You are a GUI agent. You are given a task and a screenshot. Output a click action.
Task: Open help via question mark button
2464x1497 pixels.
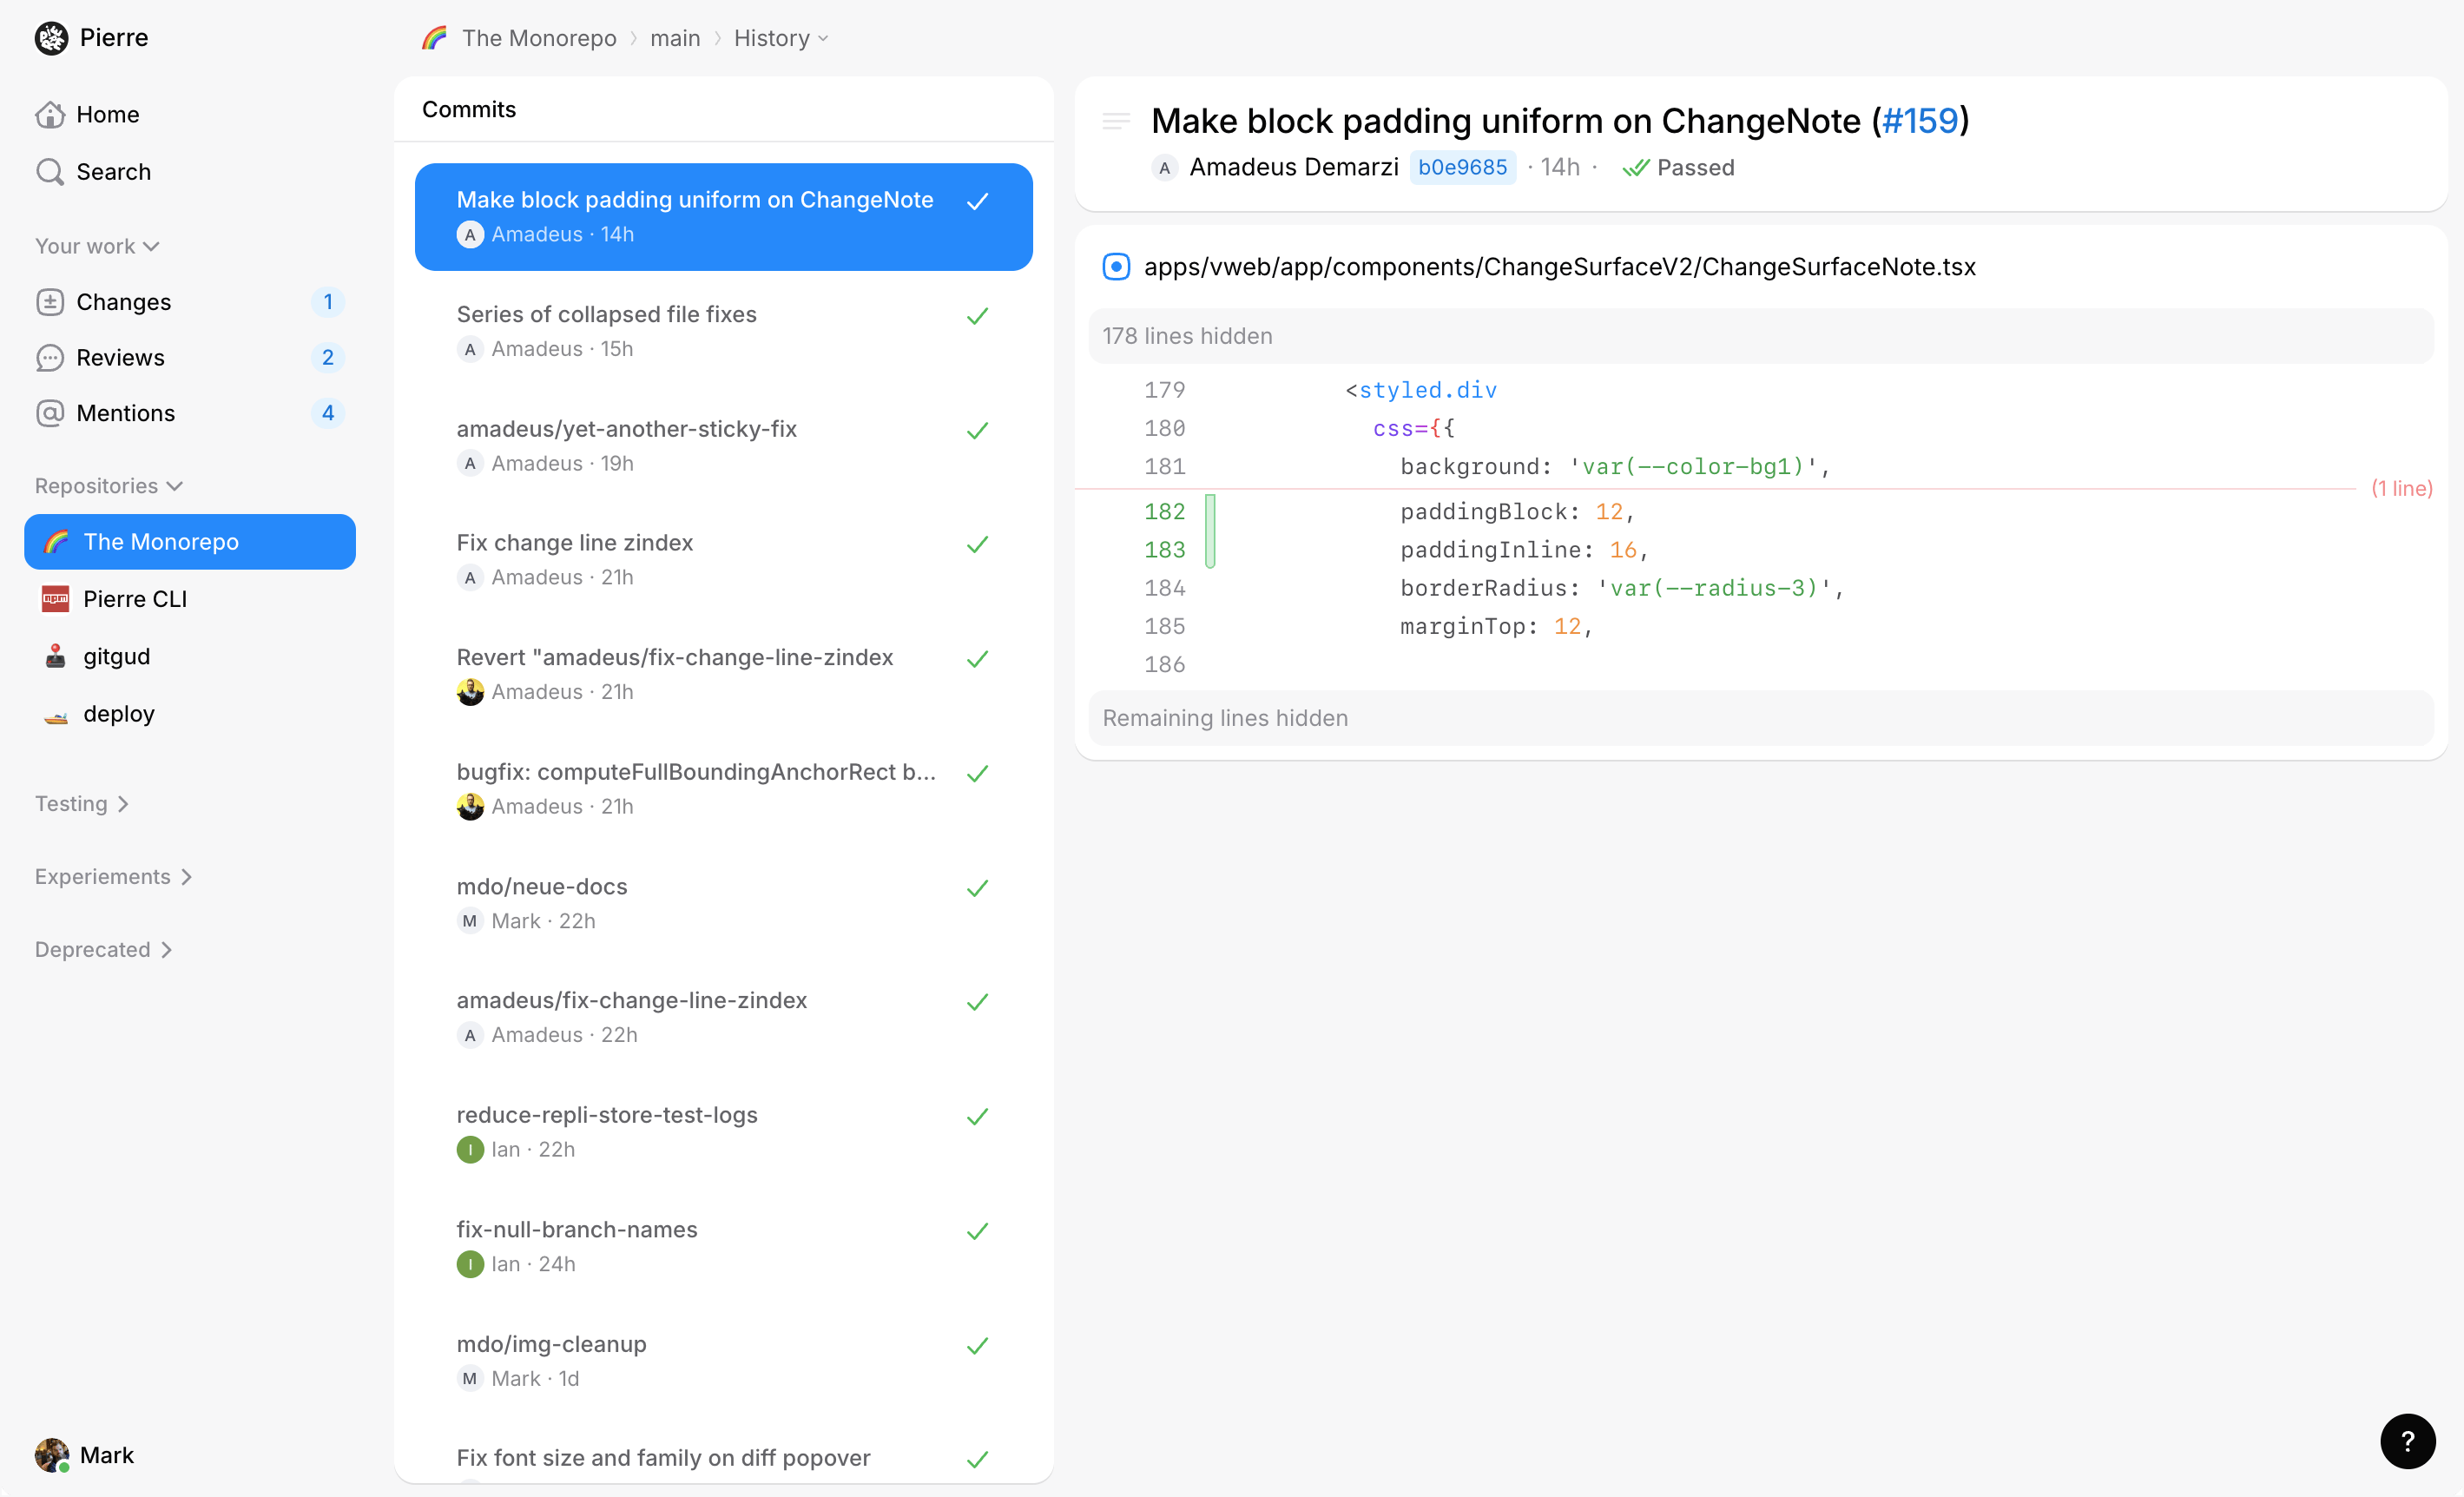2407,1441
